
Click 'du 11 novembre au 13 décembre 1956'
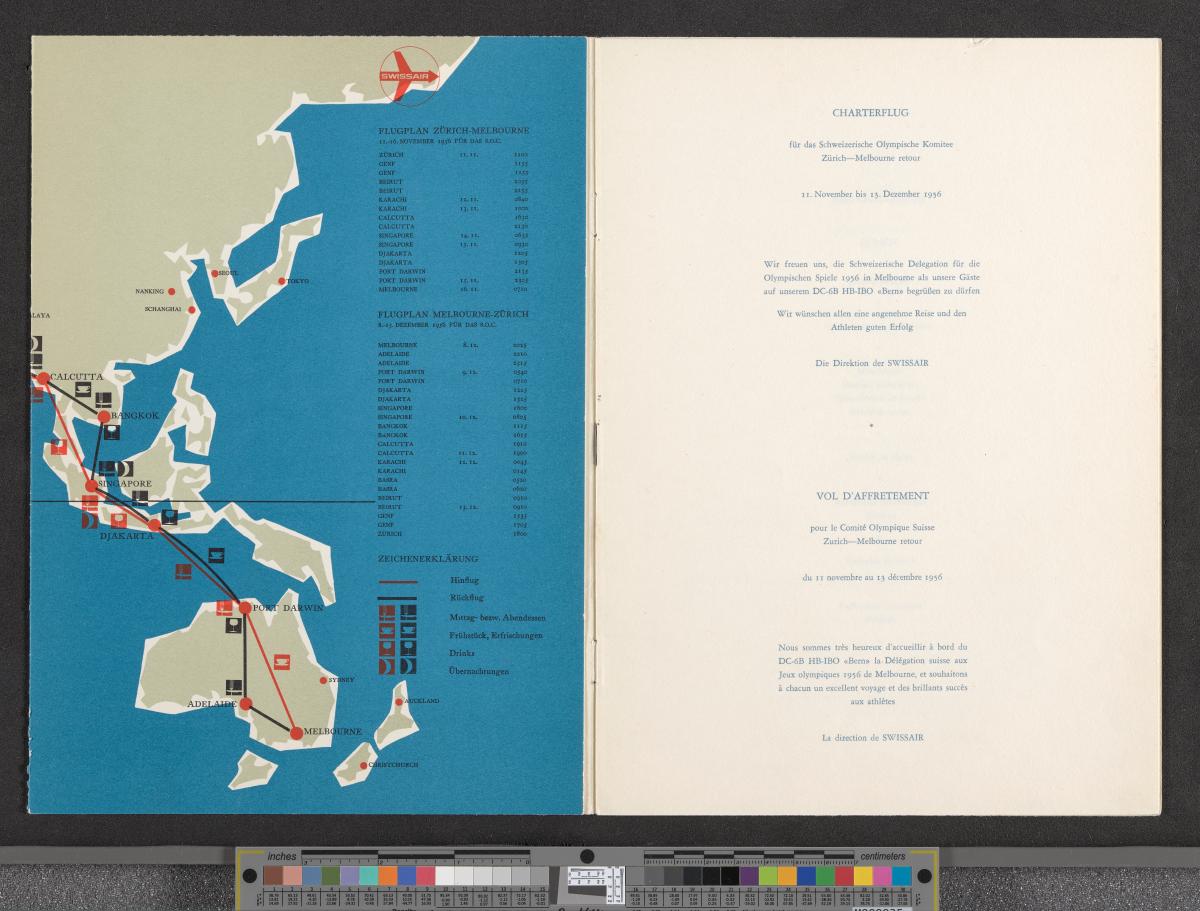(x=870, y=577)
